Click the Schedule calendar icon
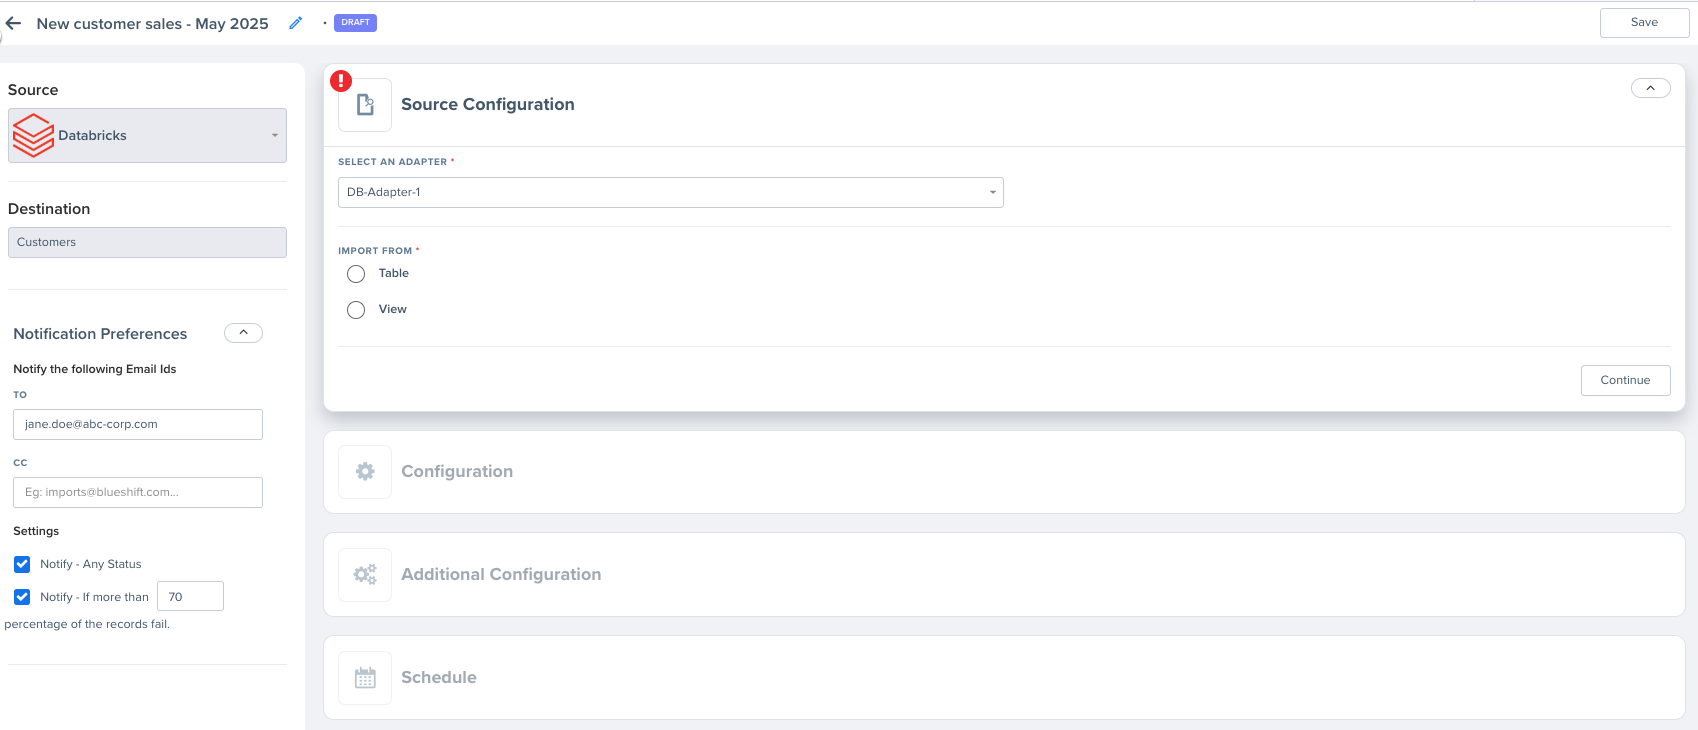Image resolution: width=1698 pixels, height=730 pixels. pos(365,678)
